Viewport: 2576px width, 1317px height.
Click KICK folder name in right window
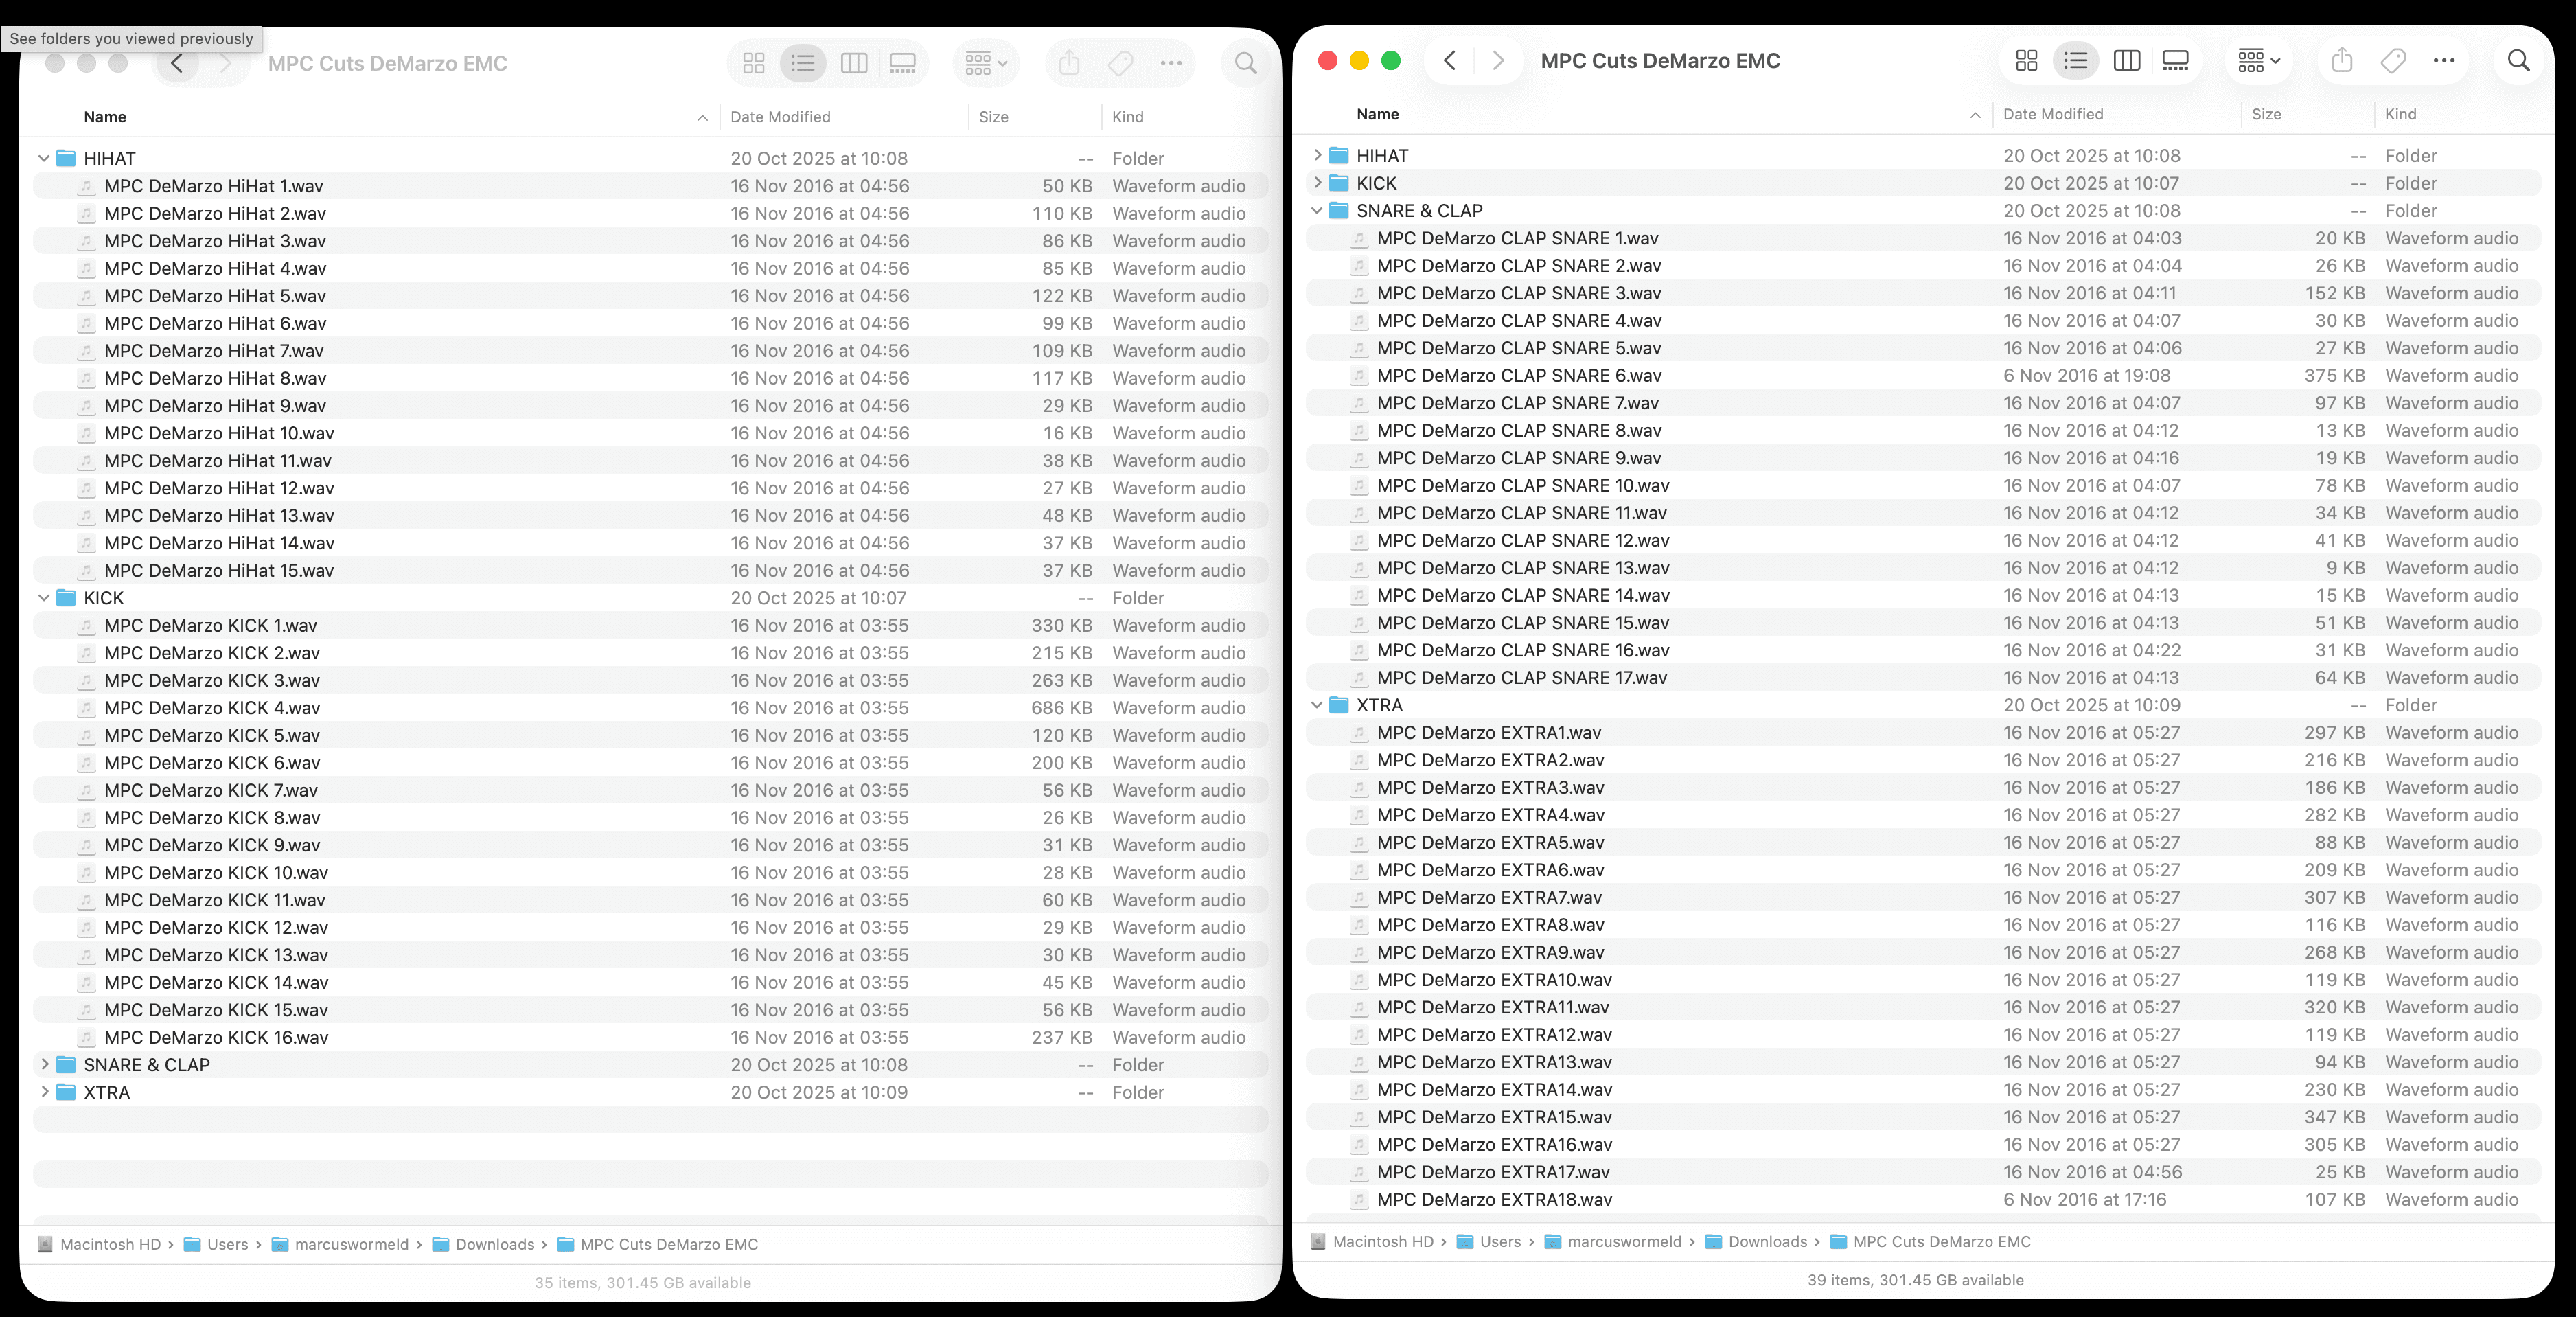point(1376,183)
